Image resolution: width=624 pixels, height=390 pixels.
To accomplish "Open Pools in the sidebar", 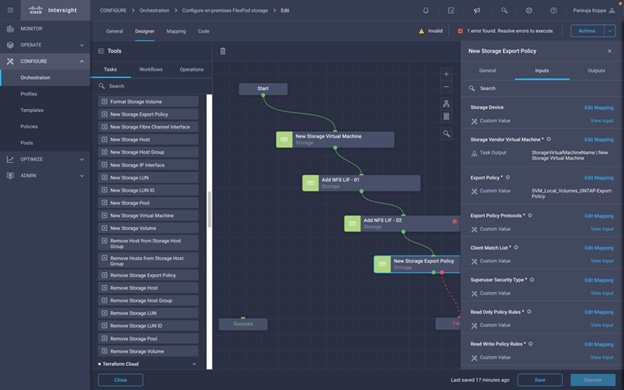I will pyautogui.click(x=27, y=143).
